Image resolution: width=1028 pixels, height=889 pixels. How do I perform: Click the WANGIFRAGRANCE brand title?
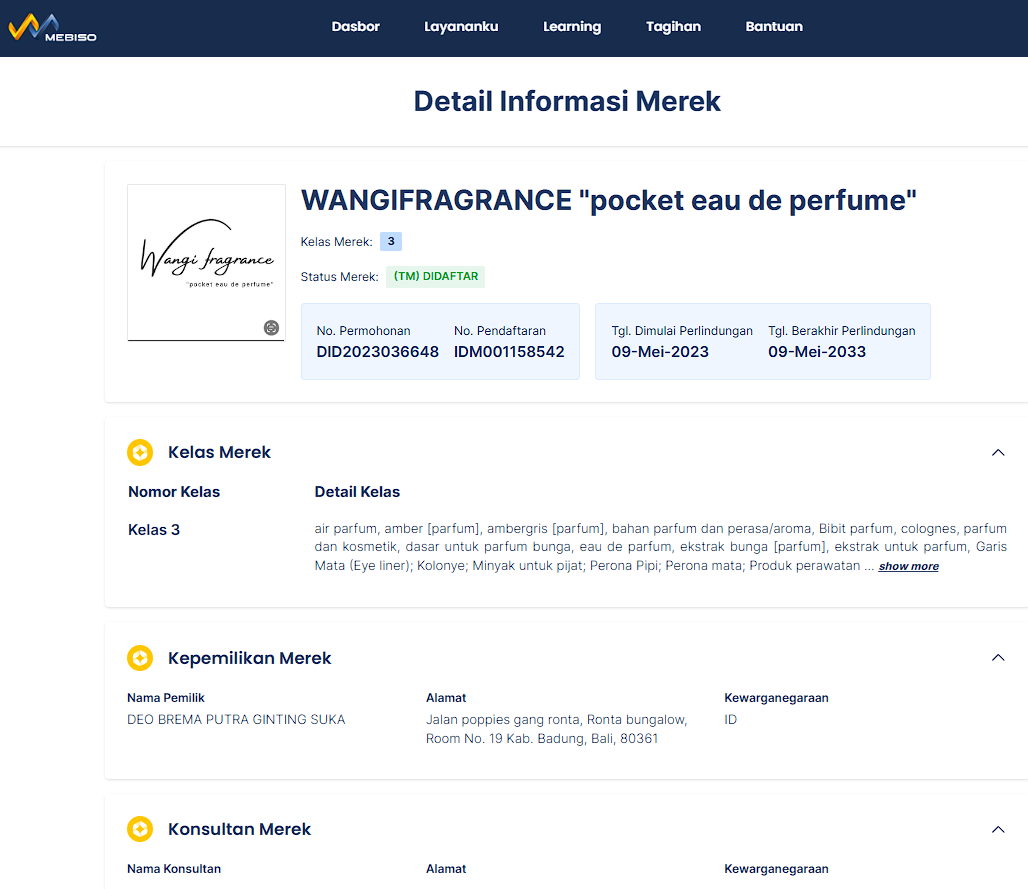(608, 201)
